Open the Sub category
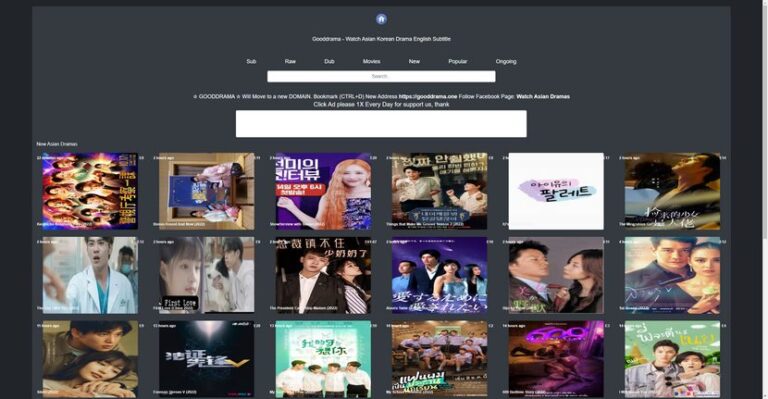 coord(251,62)
